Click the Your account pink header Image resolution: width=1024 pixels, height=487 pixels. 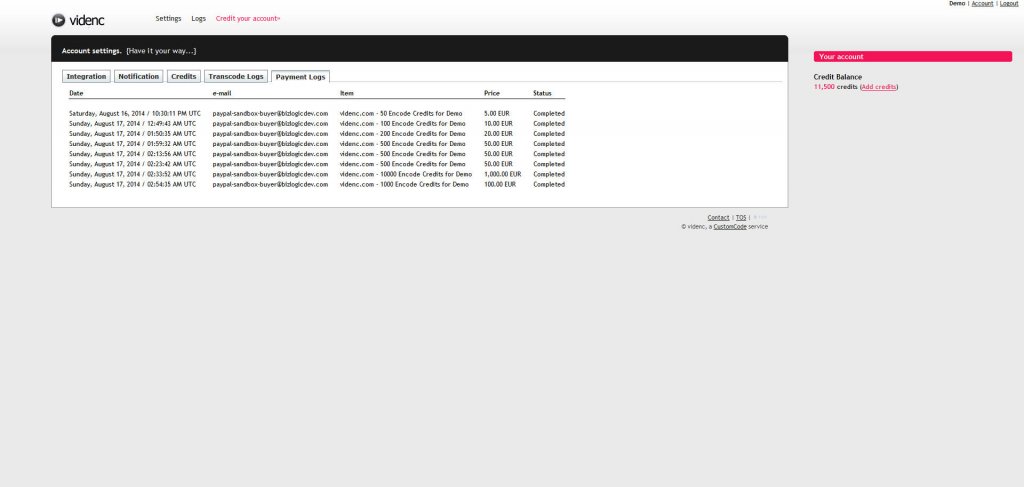912,57
